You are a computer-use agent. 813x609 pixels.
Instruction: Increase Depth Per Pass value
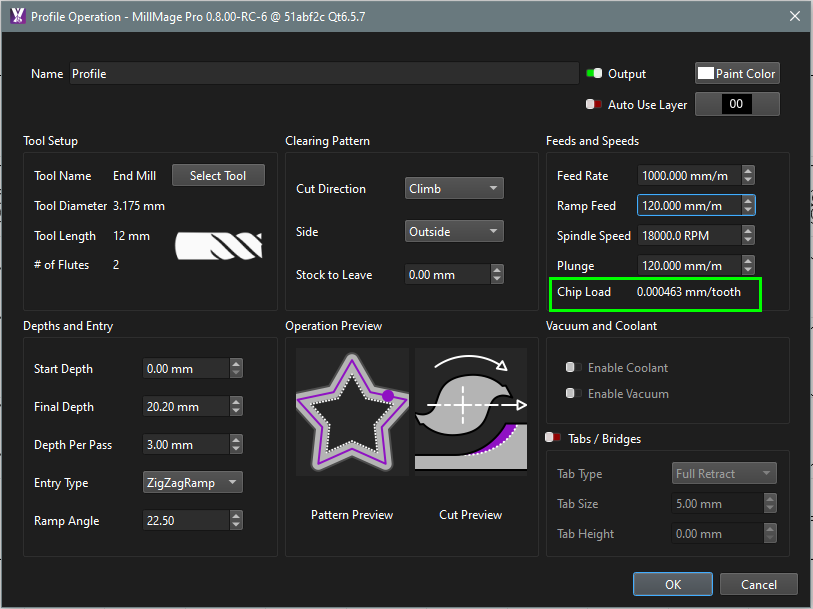236,440
